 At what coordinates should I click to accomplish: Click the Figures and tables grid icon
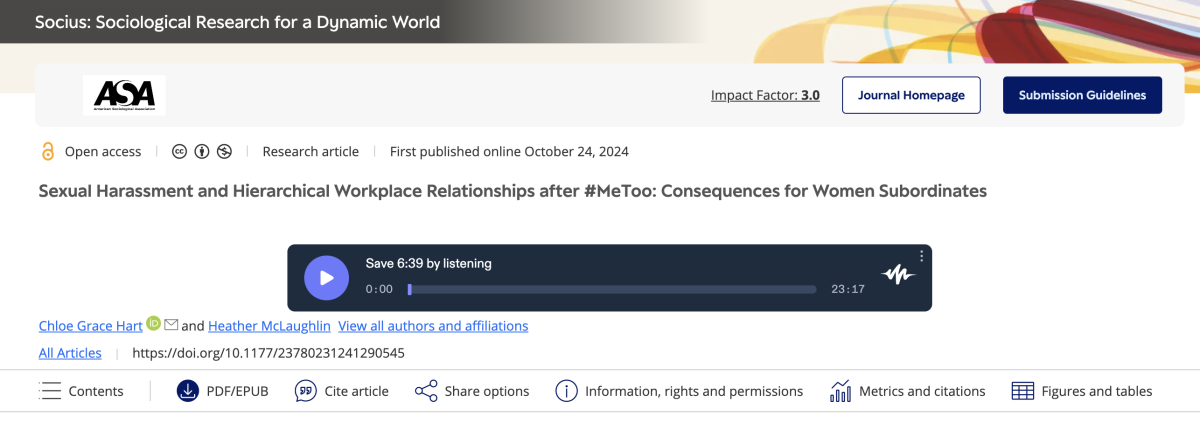pyautogui.click(x=1022, y=391)
